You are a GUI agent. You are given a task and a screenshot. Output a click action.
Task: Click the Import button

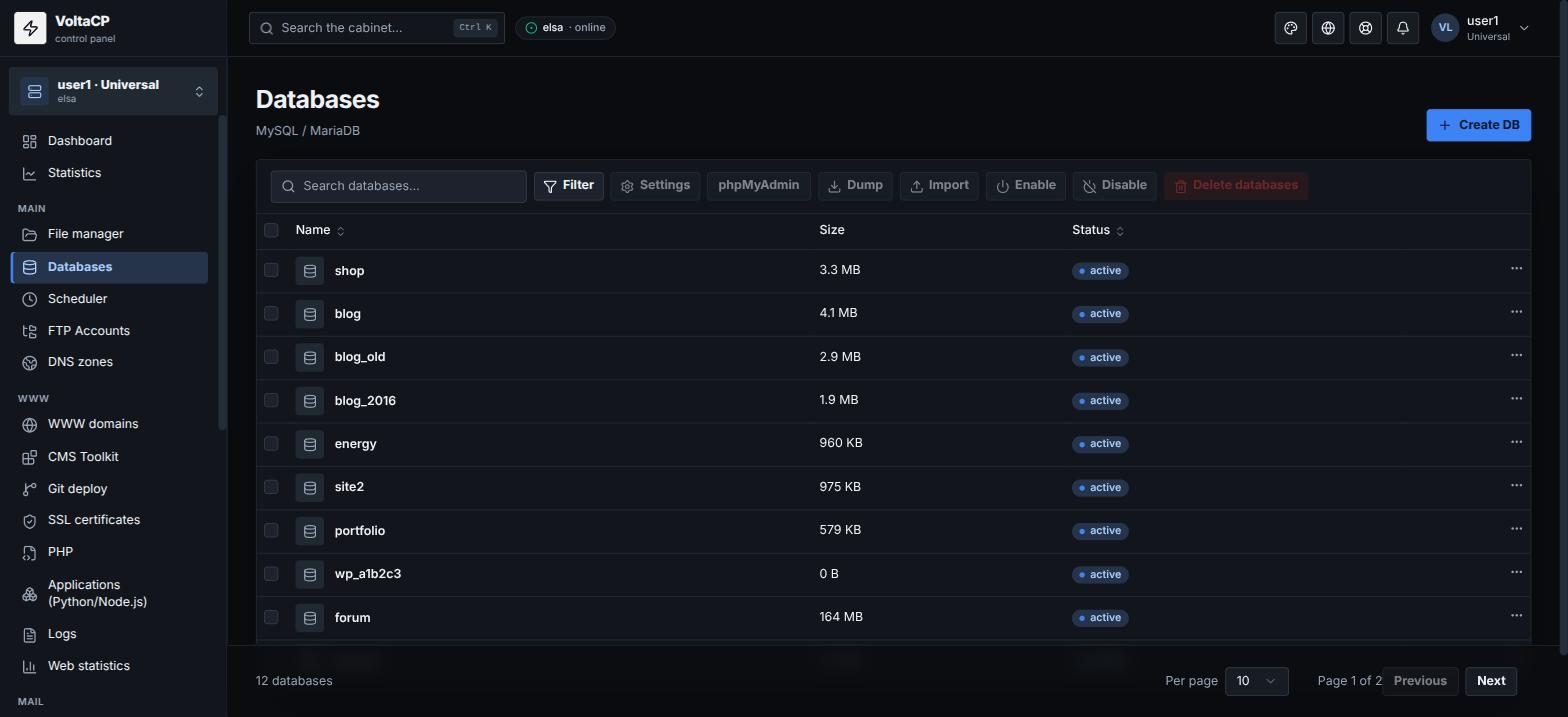939,186
